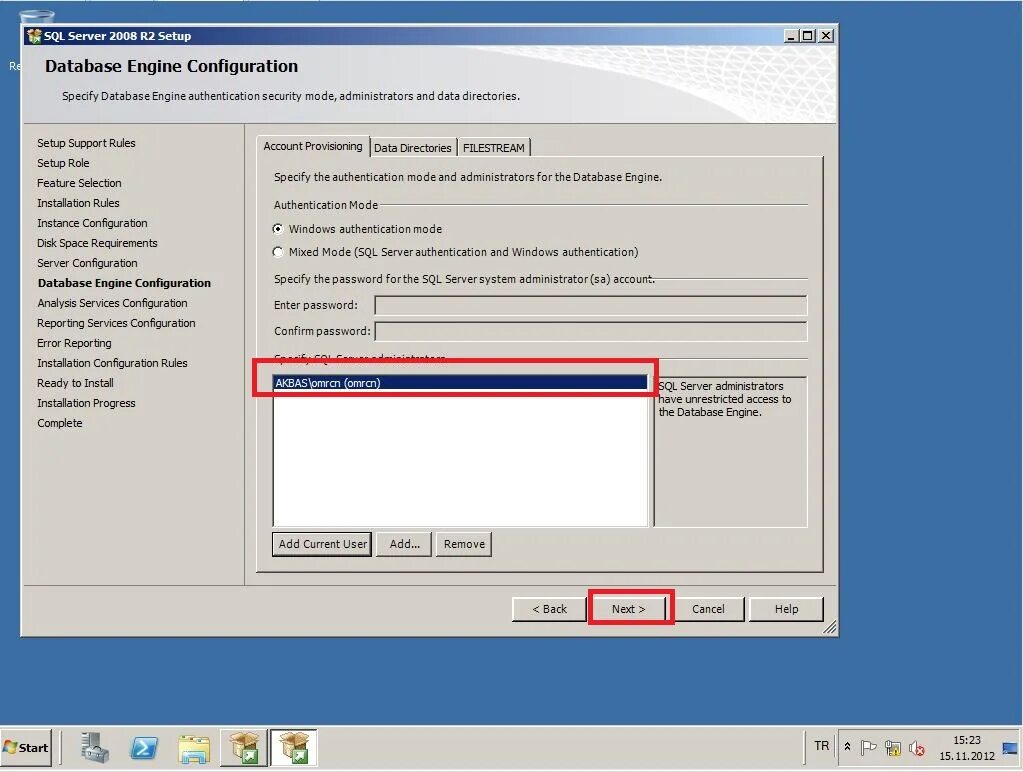Click Disk Space Requirements step
1023x772 pixels.
[97, 243]
